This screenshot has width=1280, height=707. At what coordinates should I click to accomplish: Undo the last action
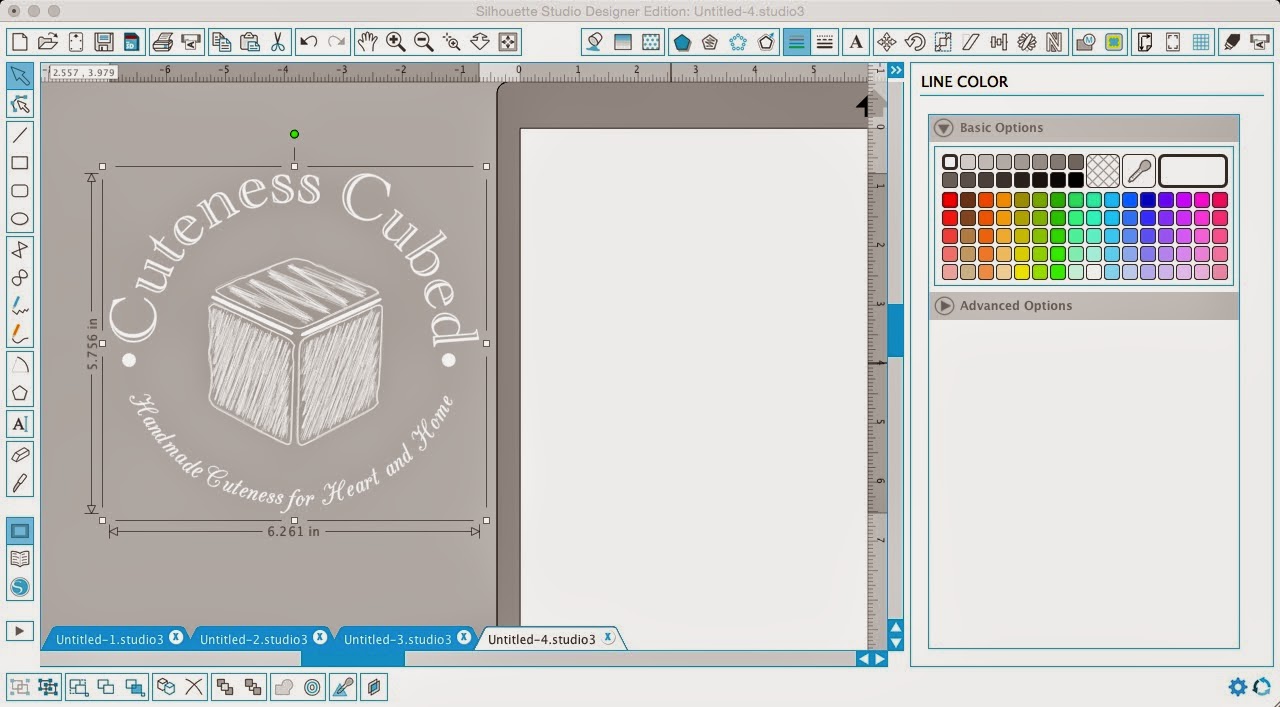coord(309,42)
